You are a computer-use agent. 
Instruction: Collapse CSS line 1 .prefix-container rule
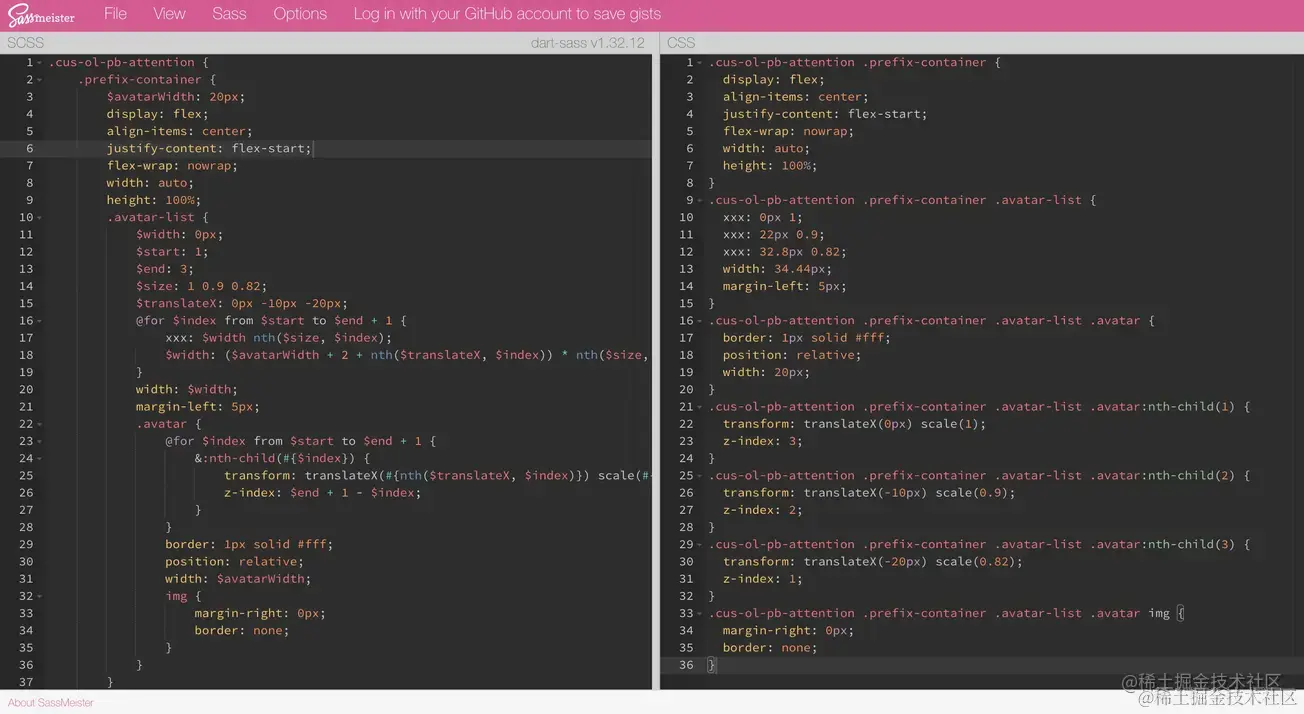(x=700, y=62)
